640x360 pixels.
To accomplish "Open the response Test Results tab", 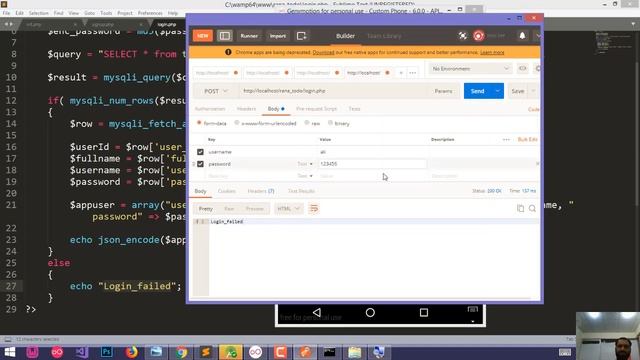I will pyautogui.click(x=301, y=191).
